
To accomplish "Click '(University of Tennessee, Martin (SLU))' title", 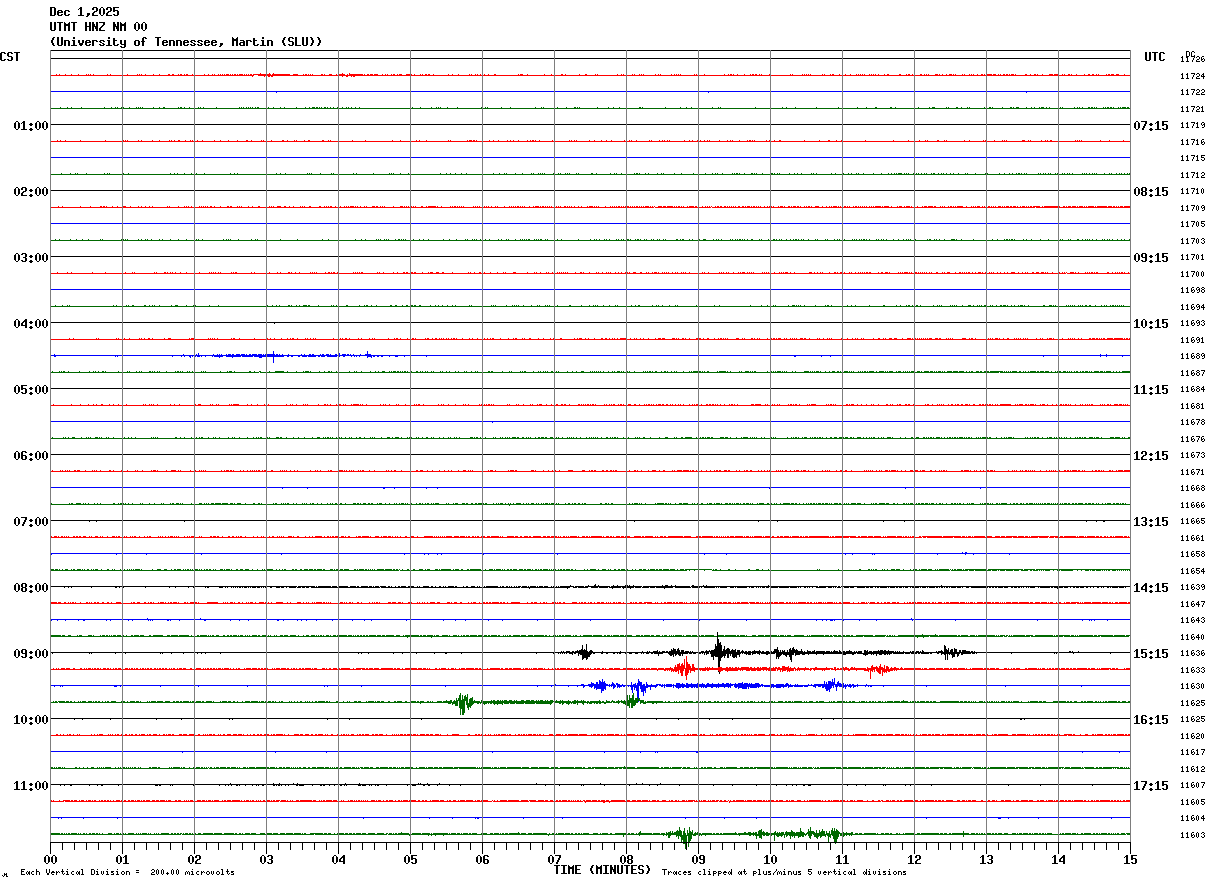I will [186, 42].
